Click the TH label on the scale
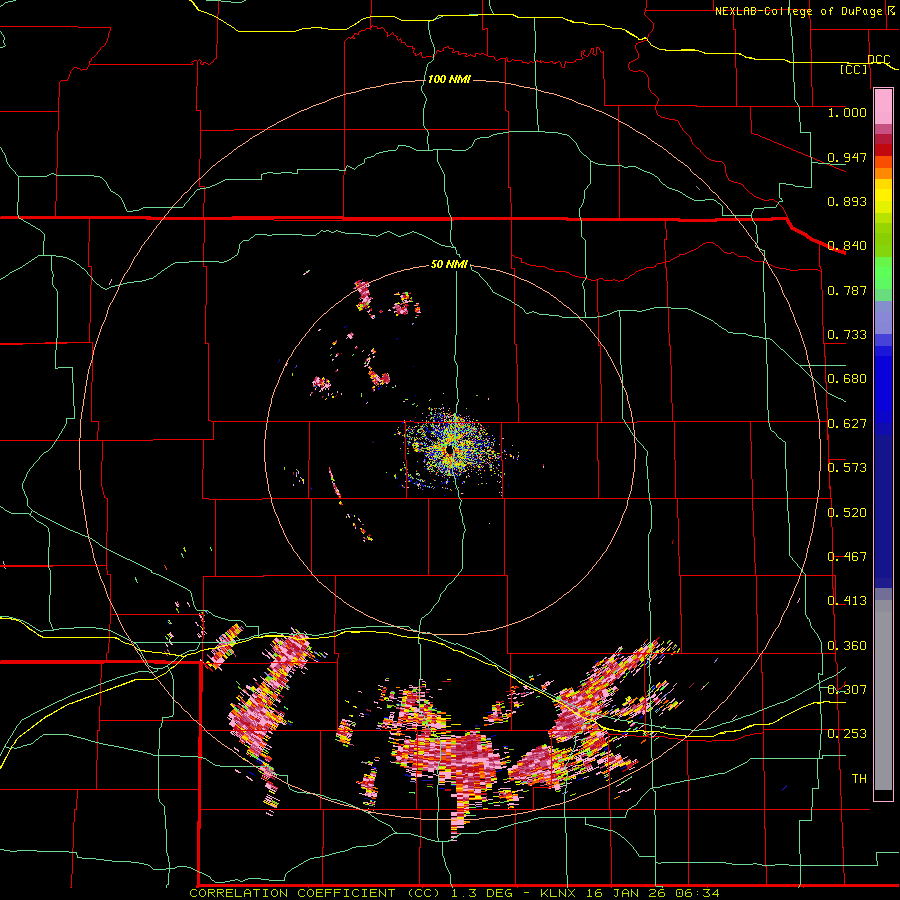This screenshot has height=900, width=900. click(x=859, y=779)
